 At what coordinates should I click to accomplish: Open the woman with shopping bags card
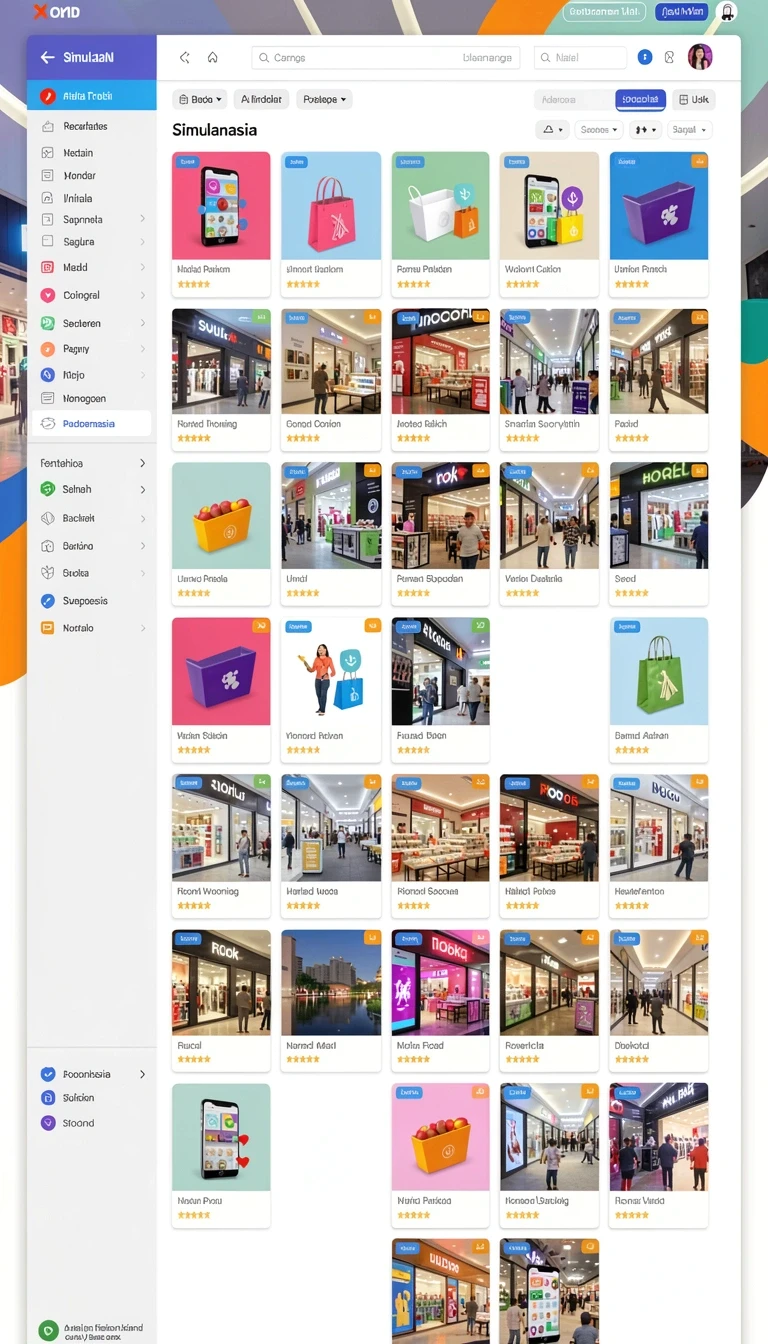[x=331, y=690]
